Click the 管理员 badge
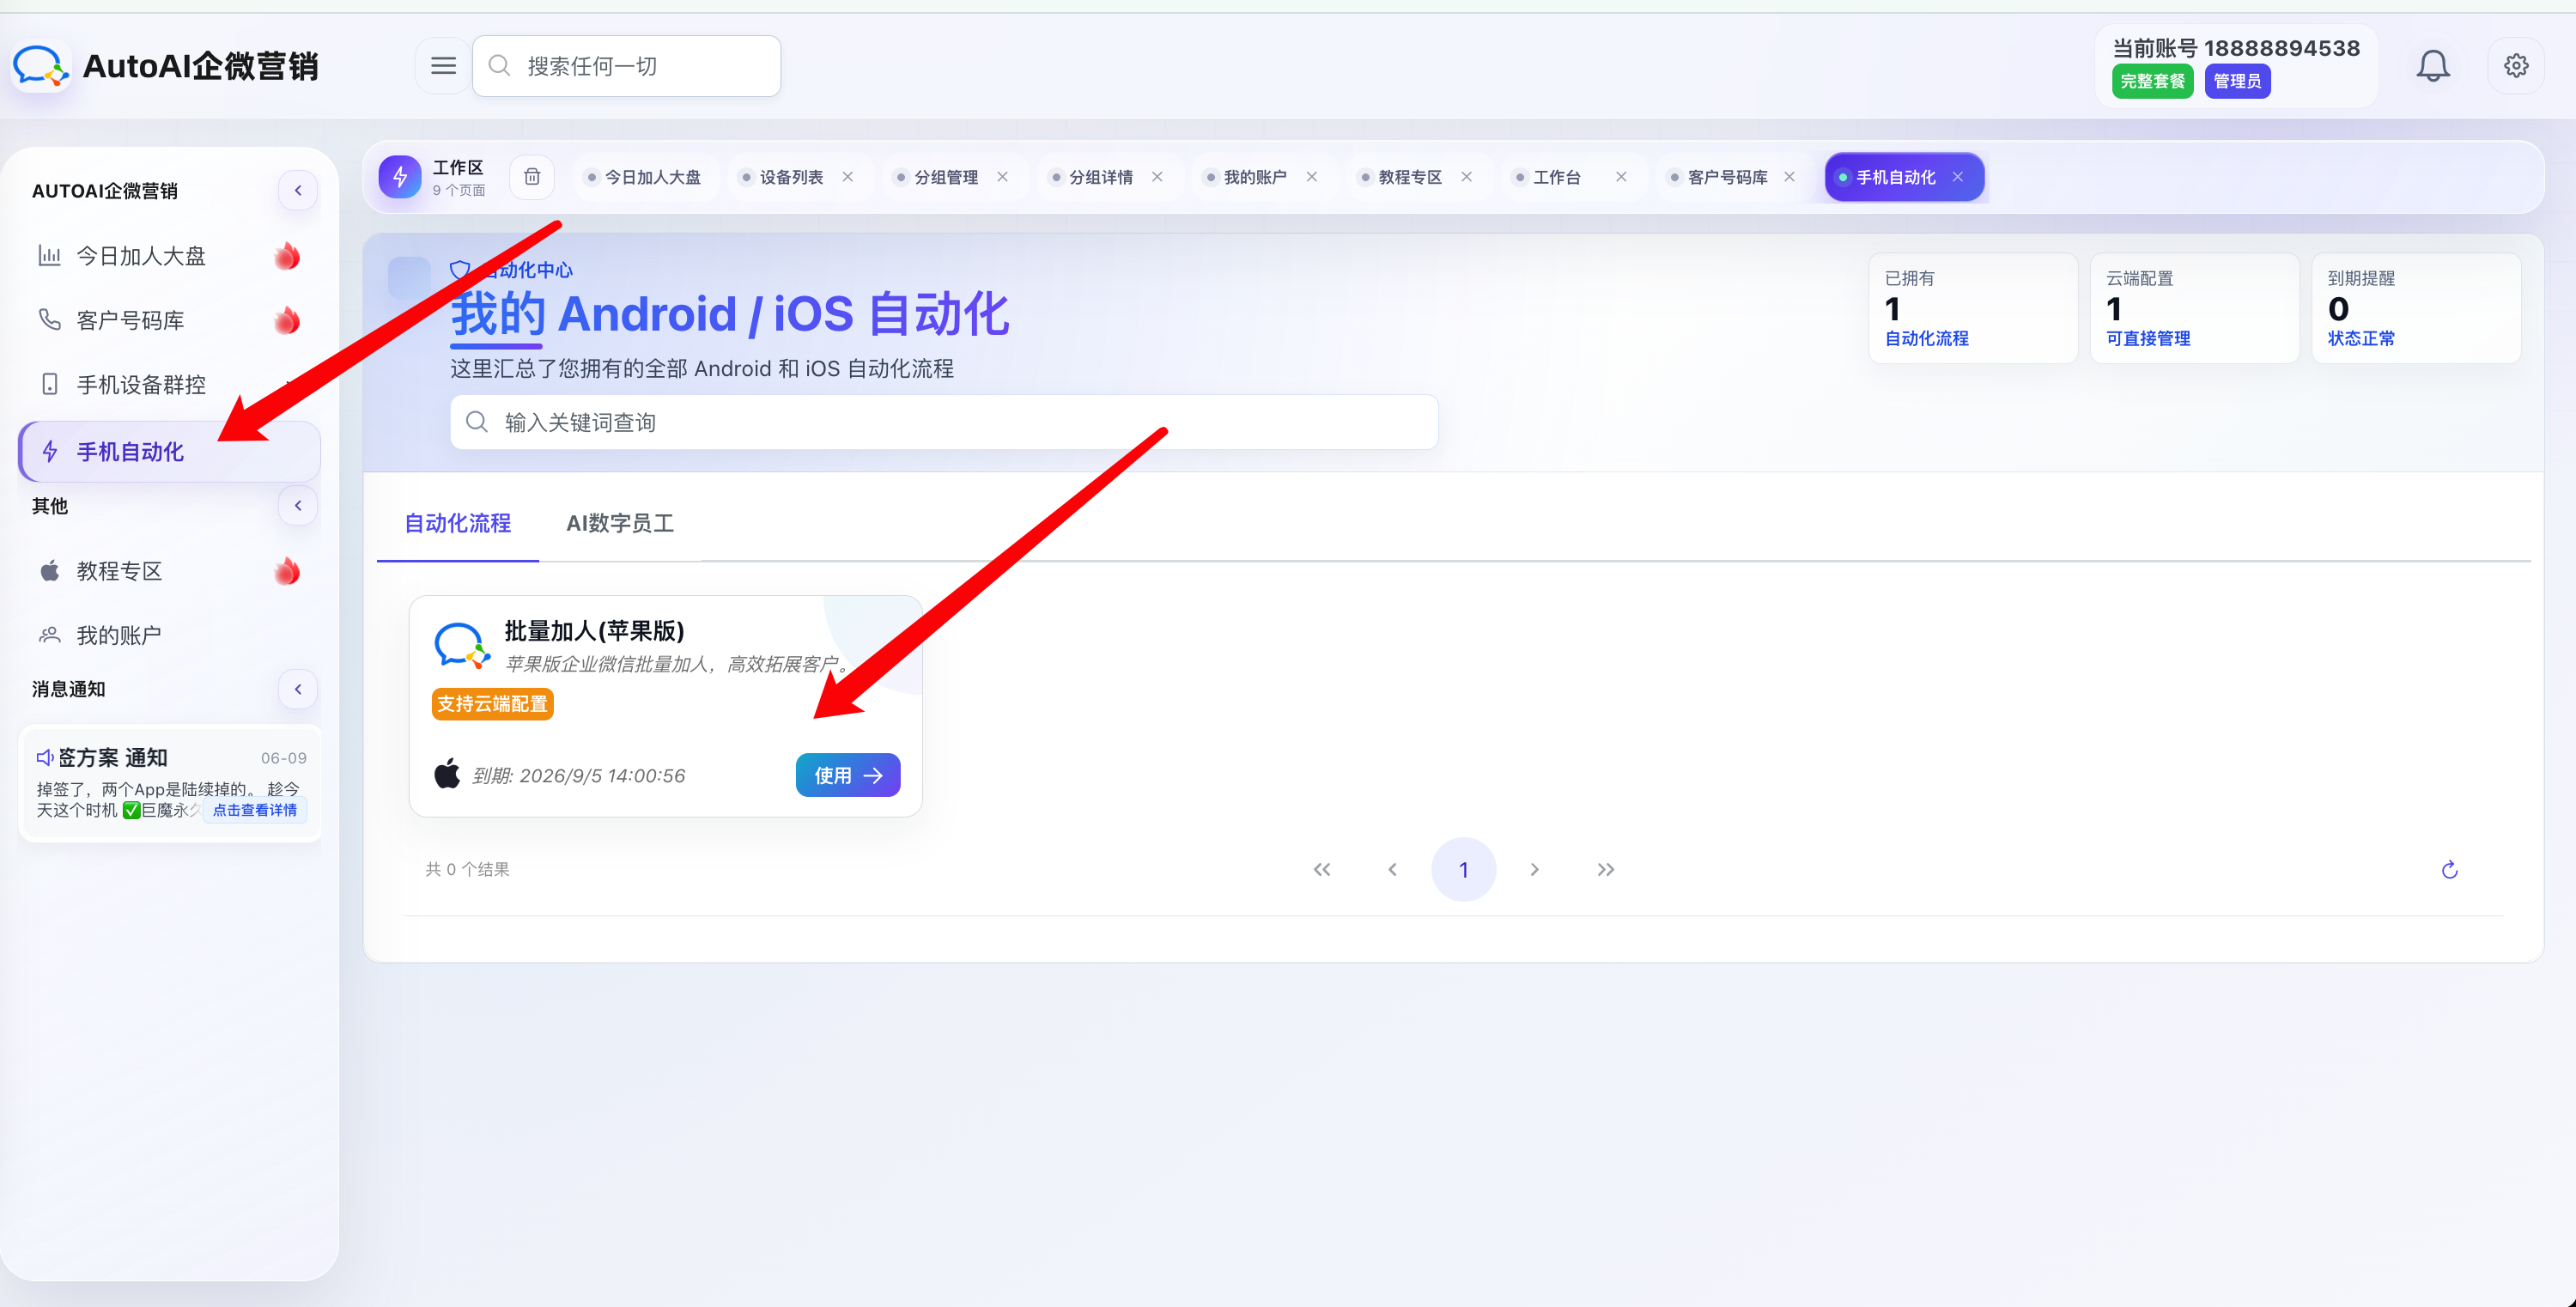 click(2237, 81)
